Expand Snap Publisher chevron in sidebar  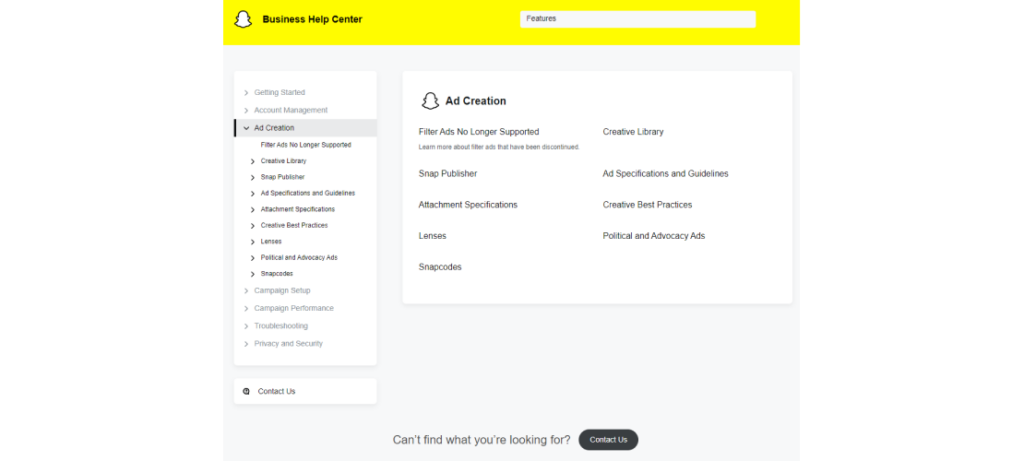253,177
